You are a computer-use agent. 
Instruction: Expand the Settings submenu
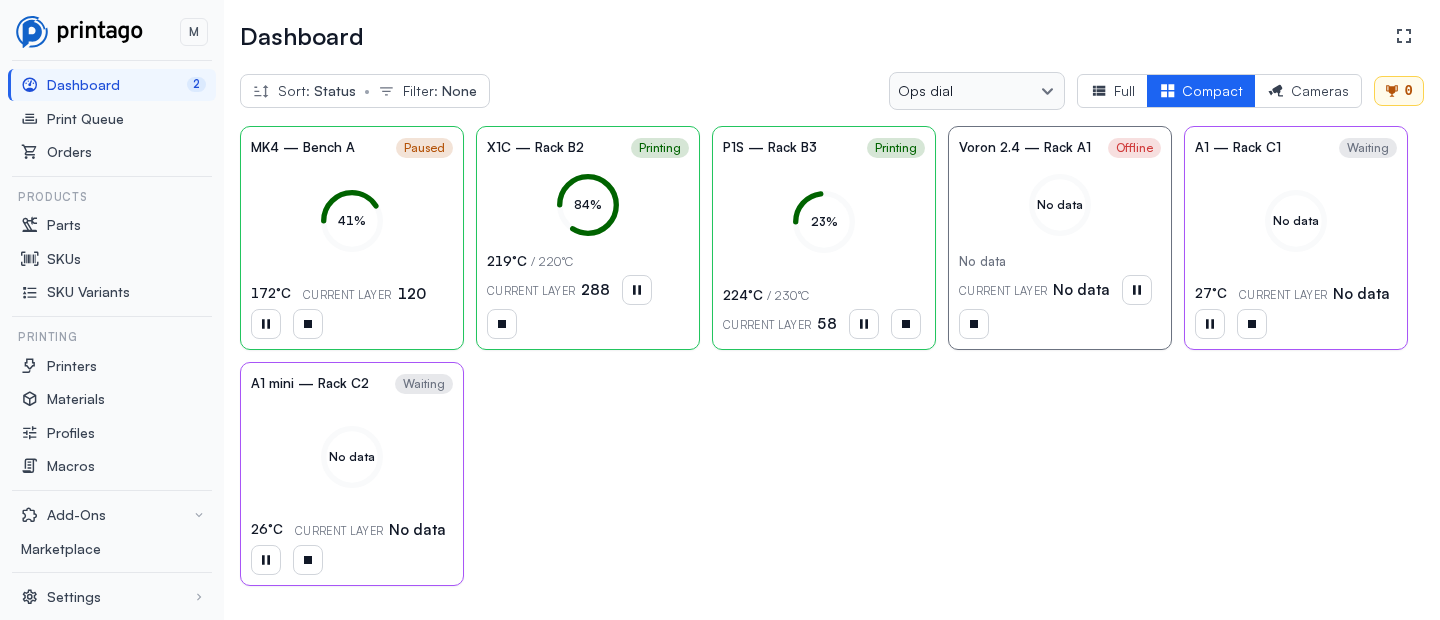(x=112, y=597)
